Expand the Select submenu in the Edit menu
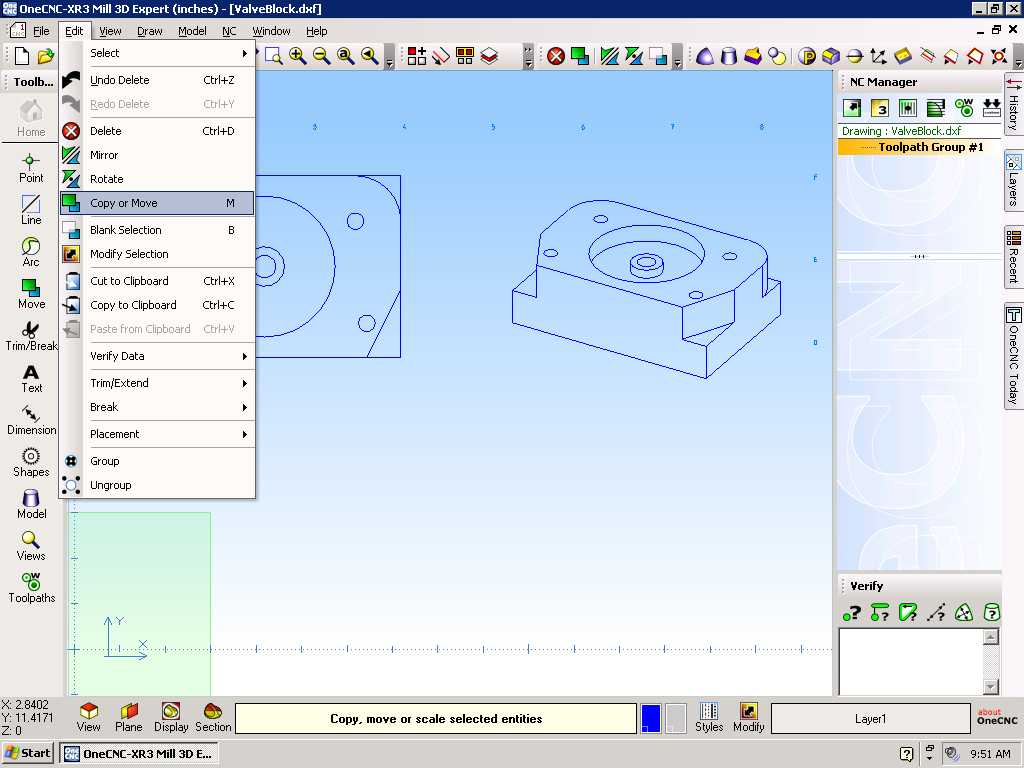Screen dimensions: 1024x768 click(157, 53)
